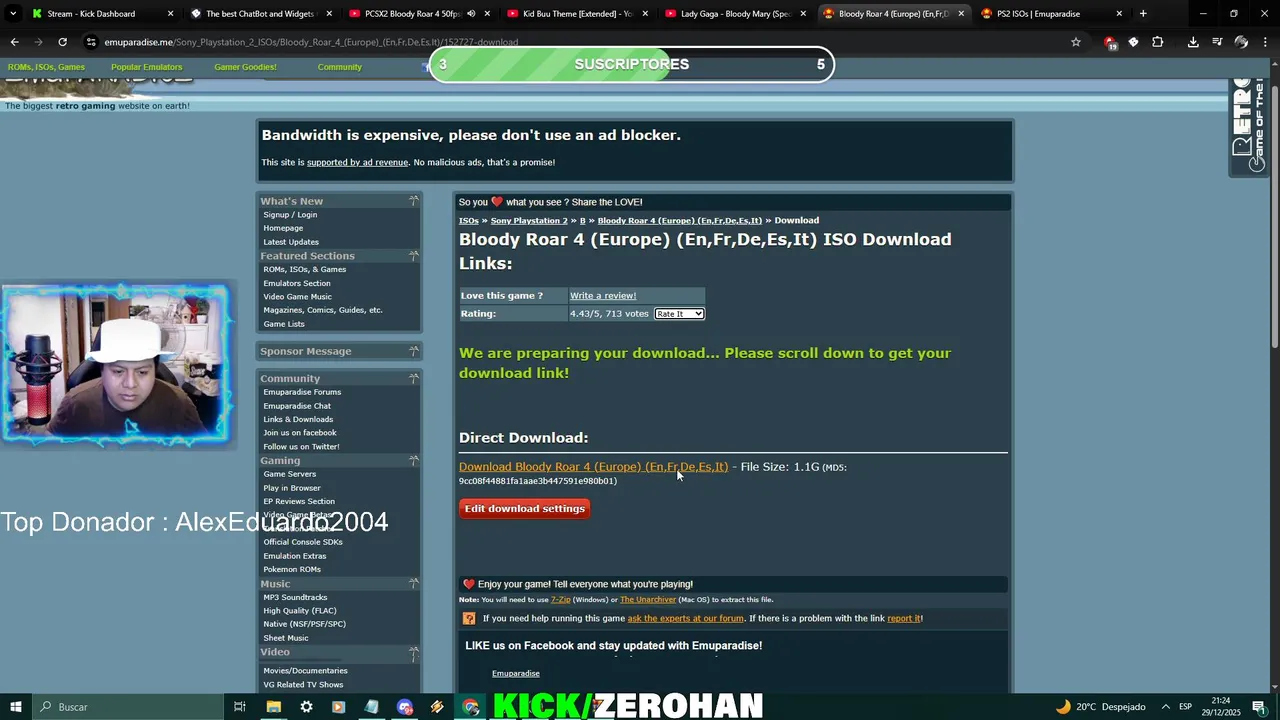Image resolution: width=1280 pixels, height=720 pixels.
Task: Open the weather widget showing 20°C Despejado
Action: pos(1100,707)
